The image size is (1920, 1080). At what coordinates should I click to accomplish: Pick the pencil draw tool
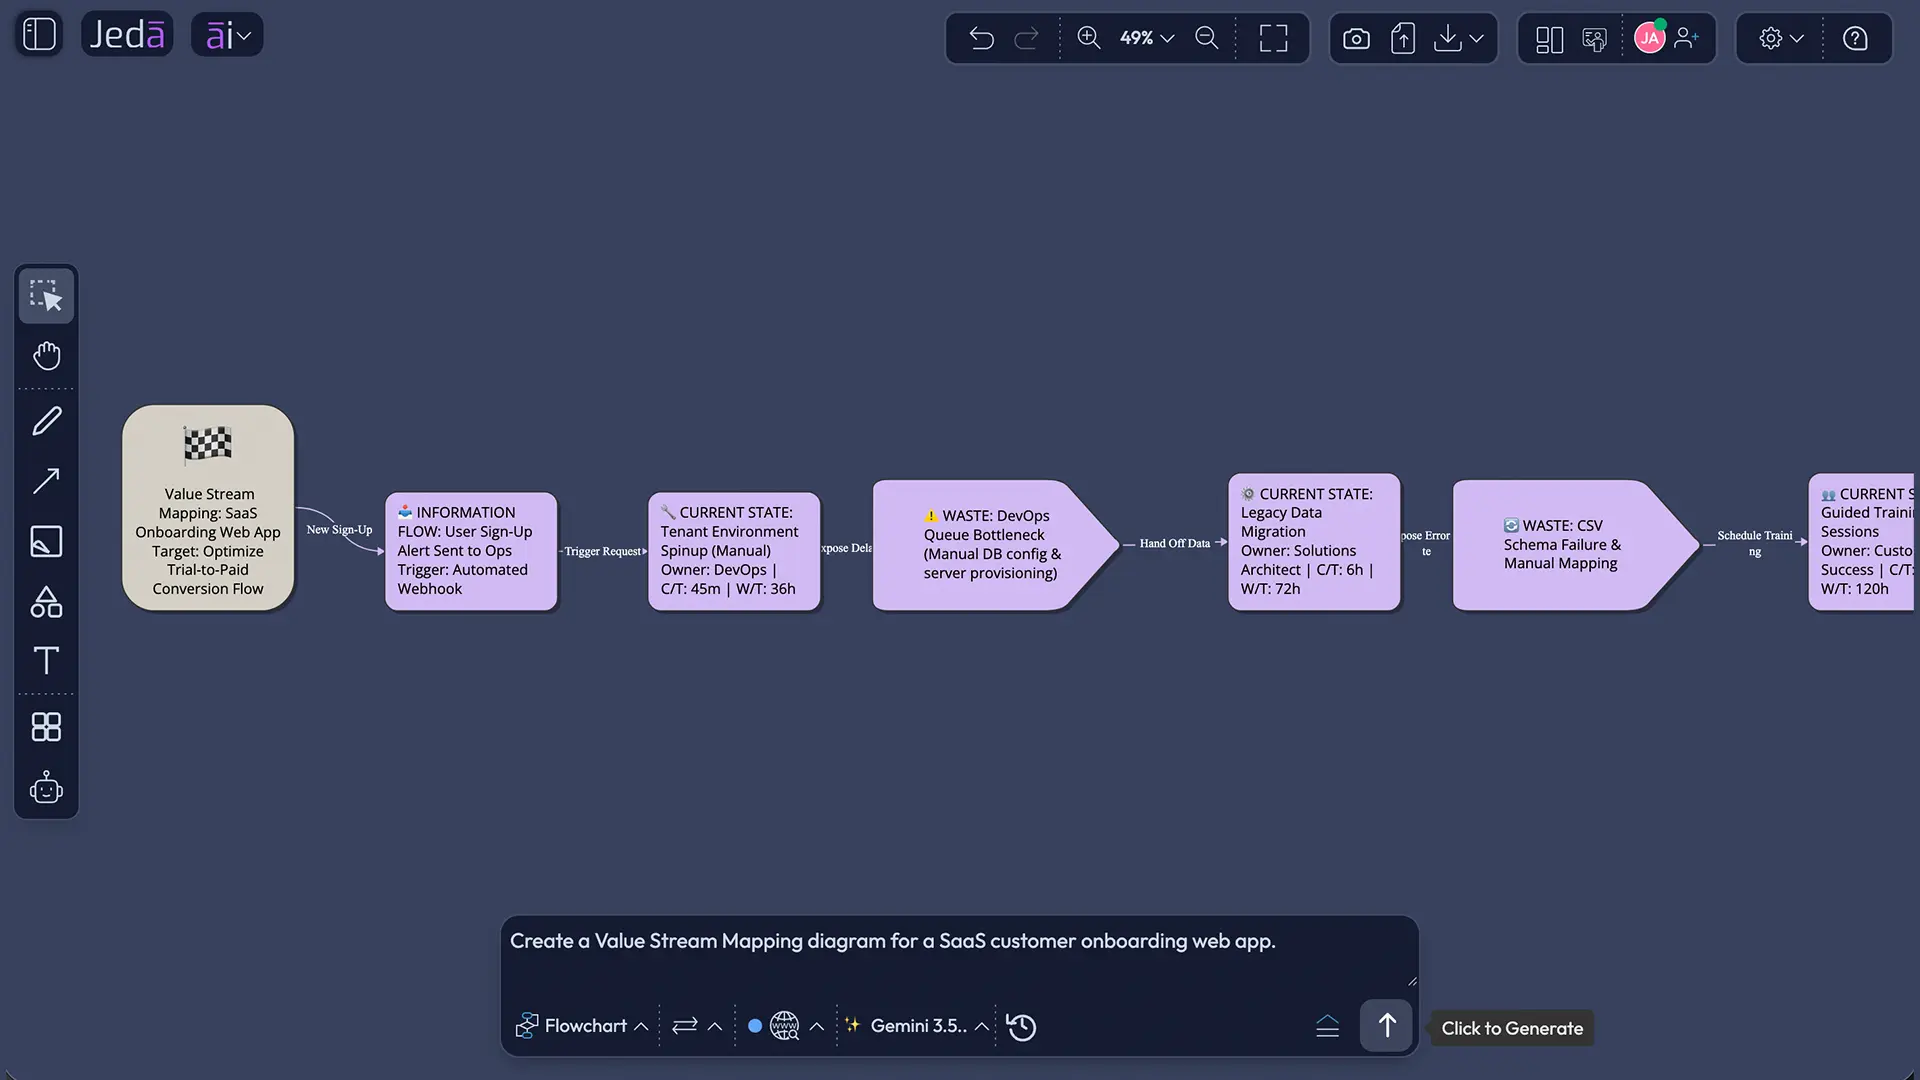pyautogui.click(x=46, y=421)
